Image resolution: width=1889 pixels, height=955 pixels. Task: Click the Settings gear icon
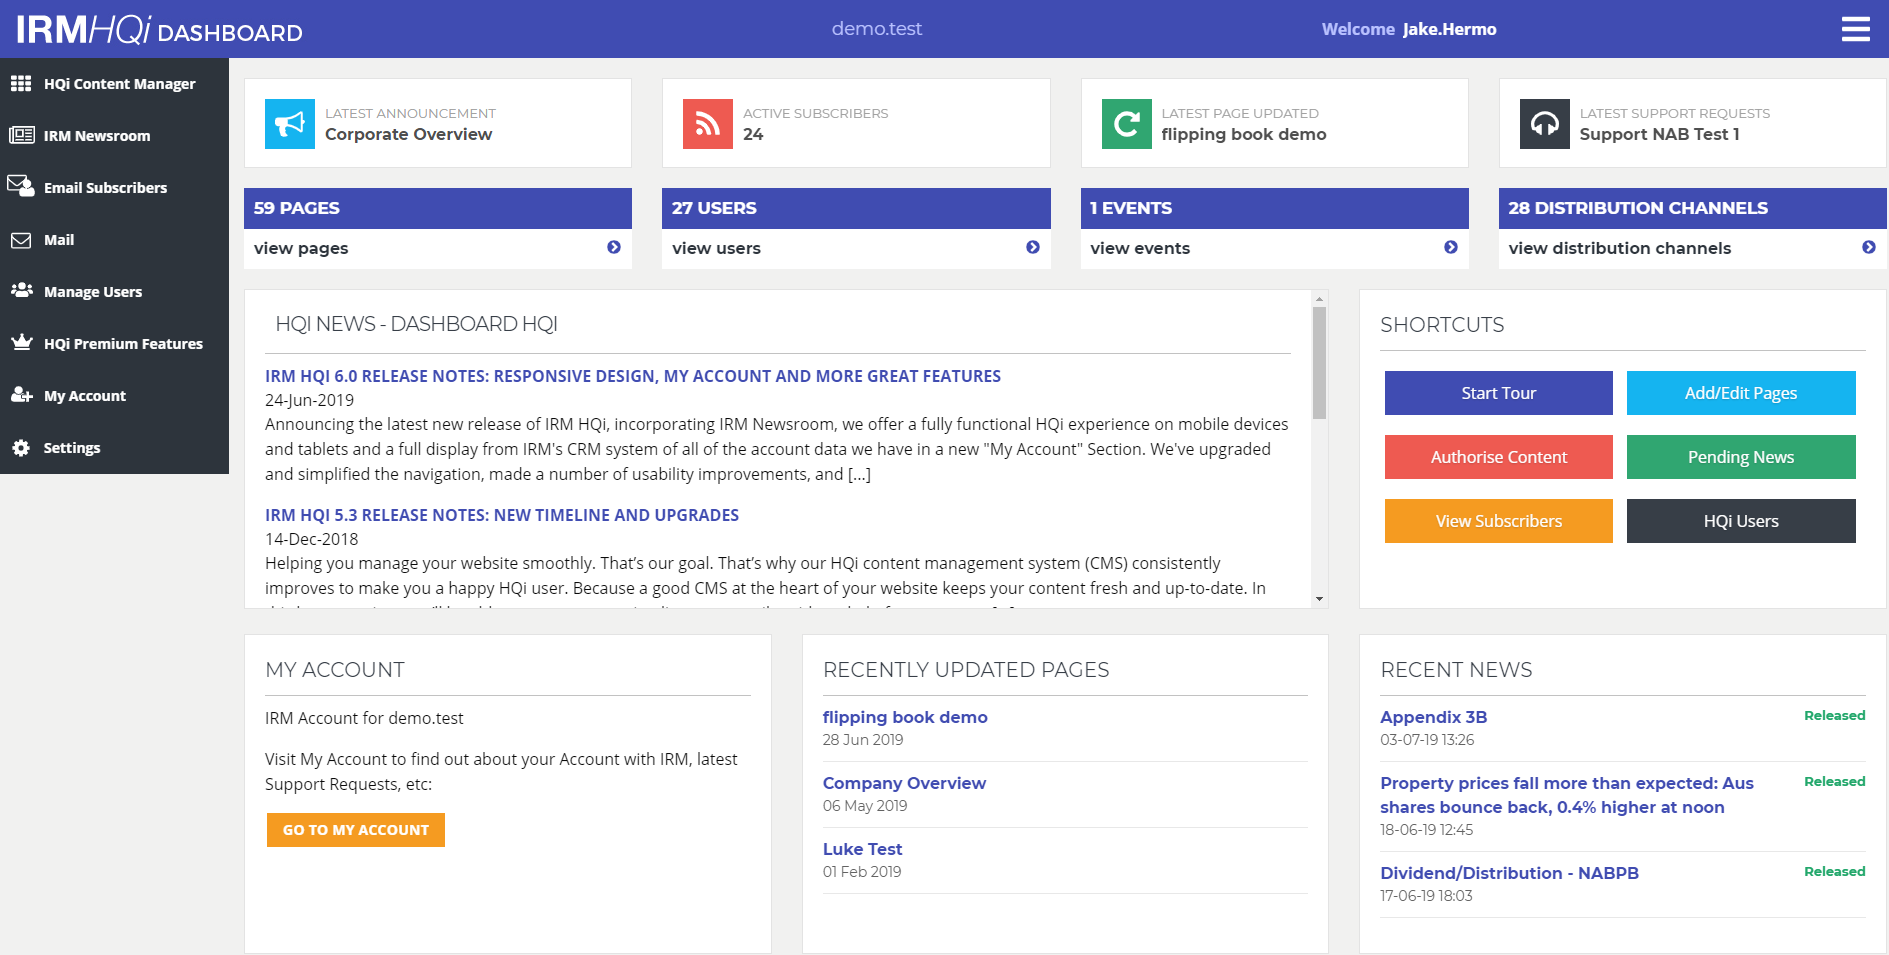point(21,448)
